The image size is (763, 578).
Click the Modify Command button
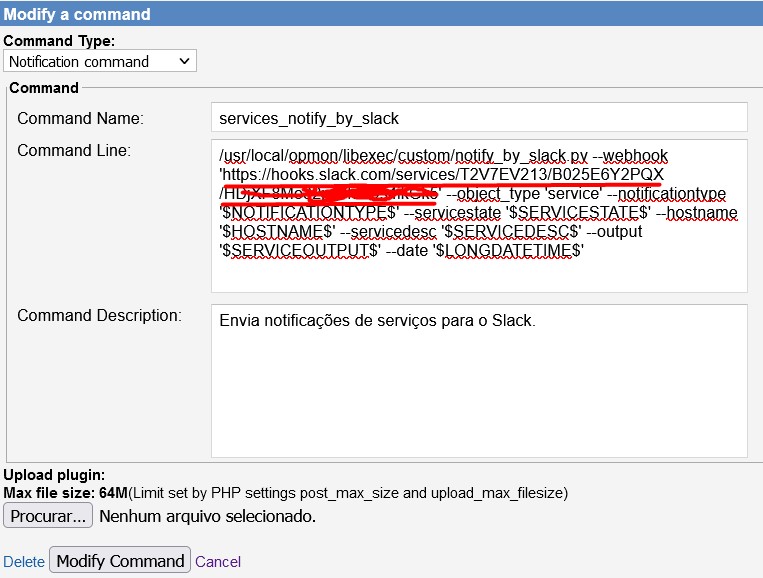tap(120, 560)
